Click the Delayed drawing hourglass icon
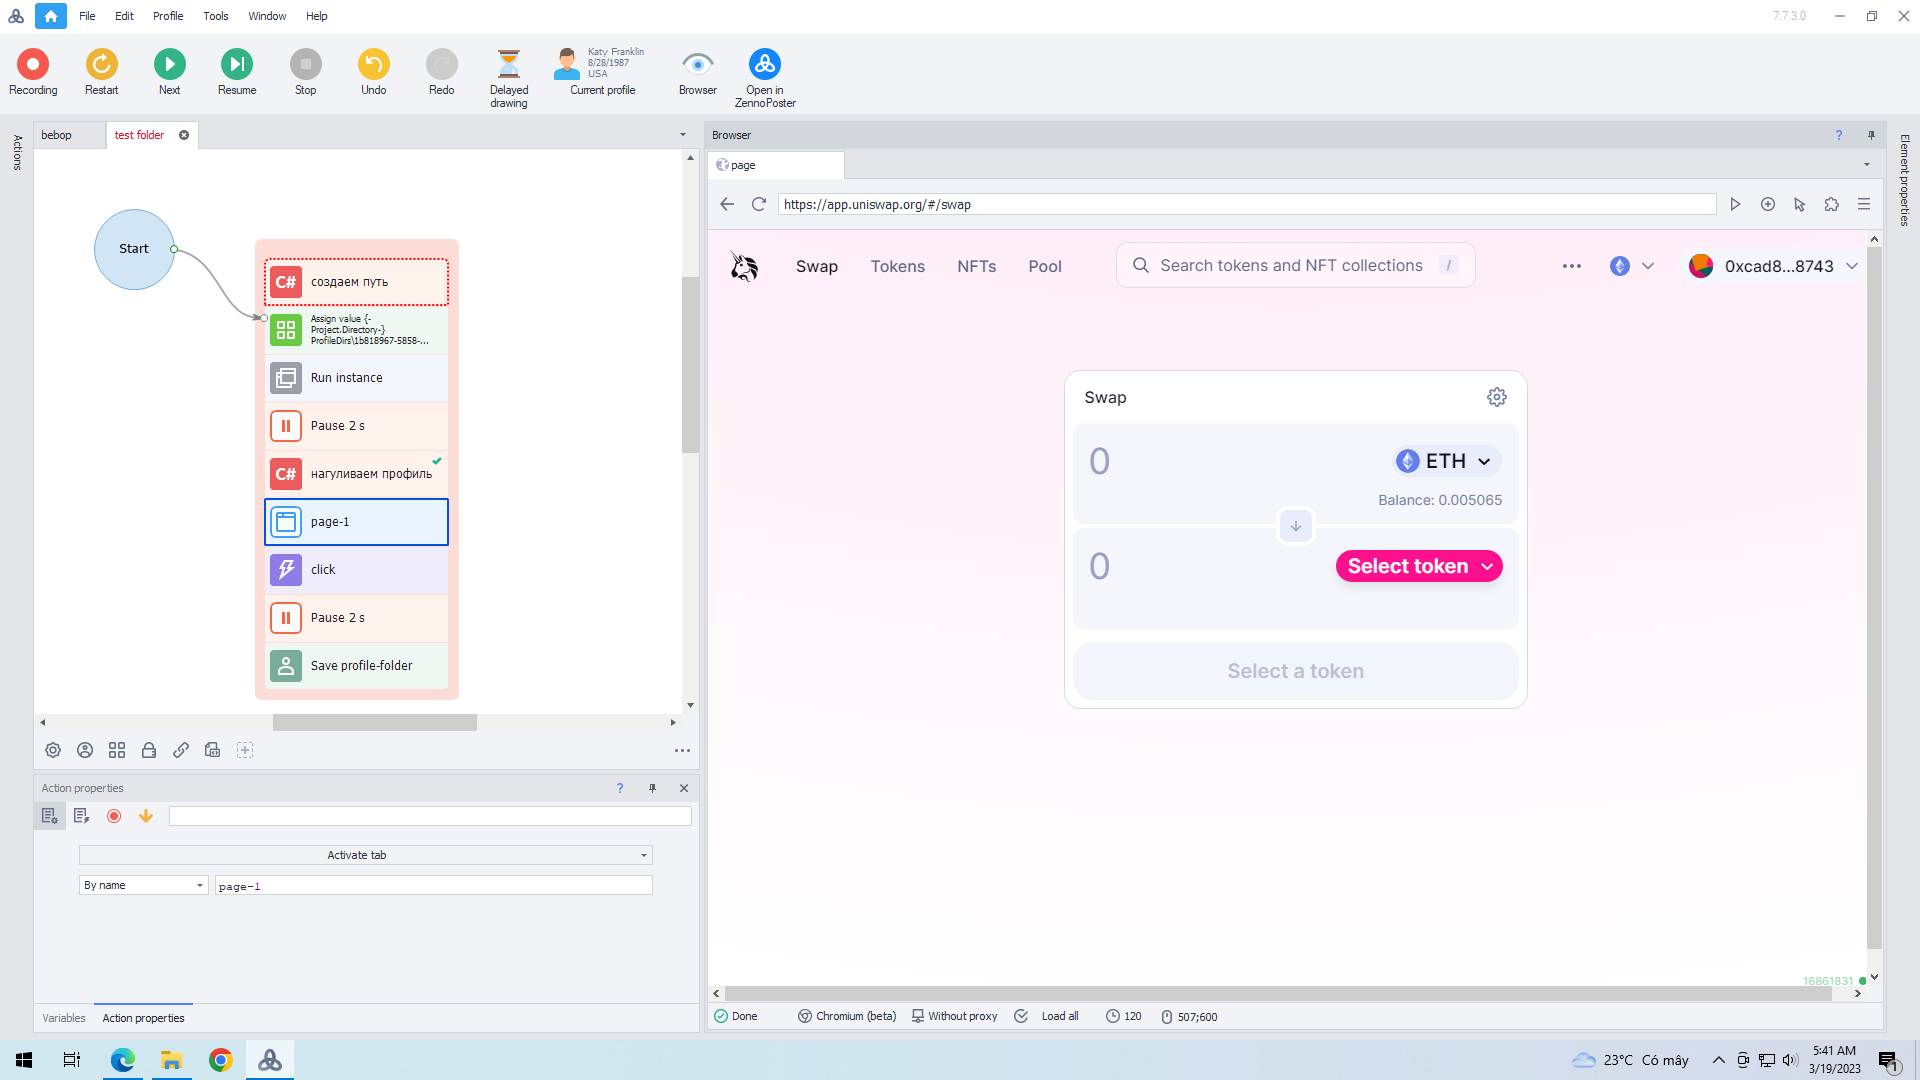 [508, 65]
